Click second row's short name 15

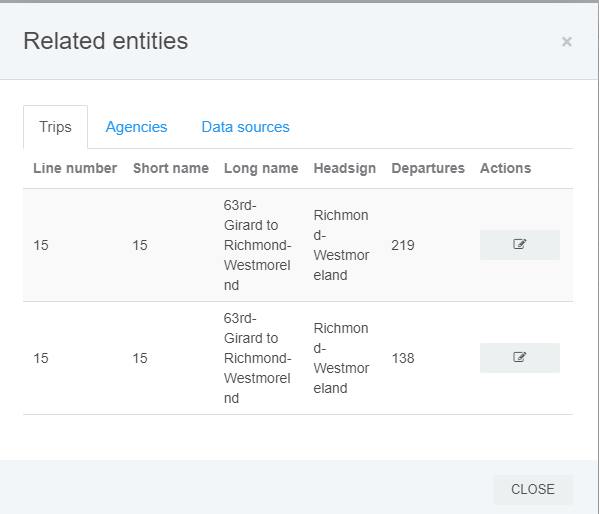[x=140, y=358]
